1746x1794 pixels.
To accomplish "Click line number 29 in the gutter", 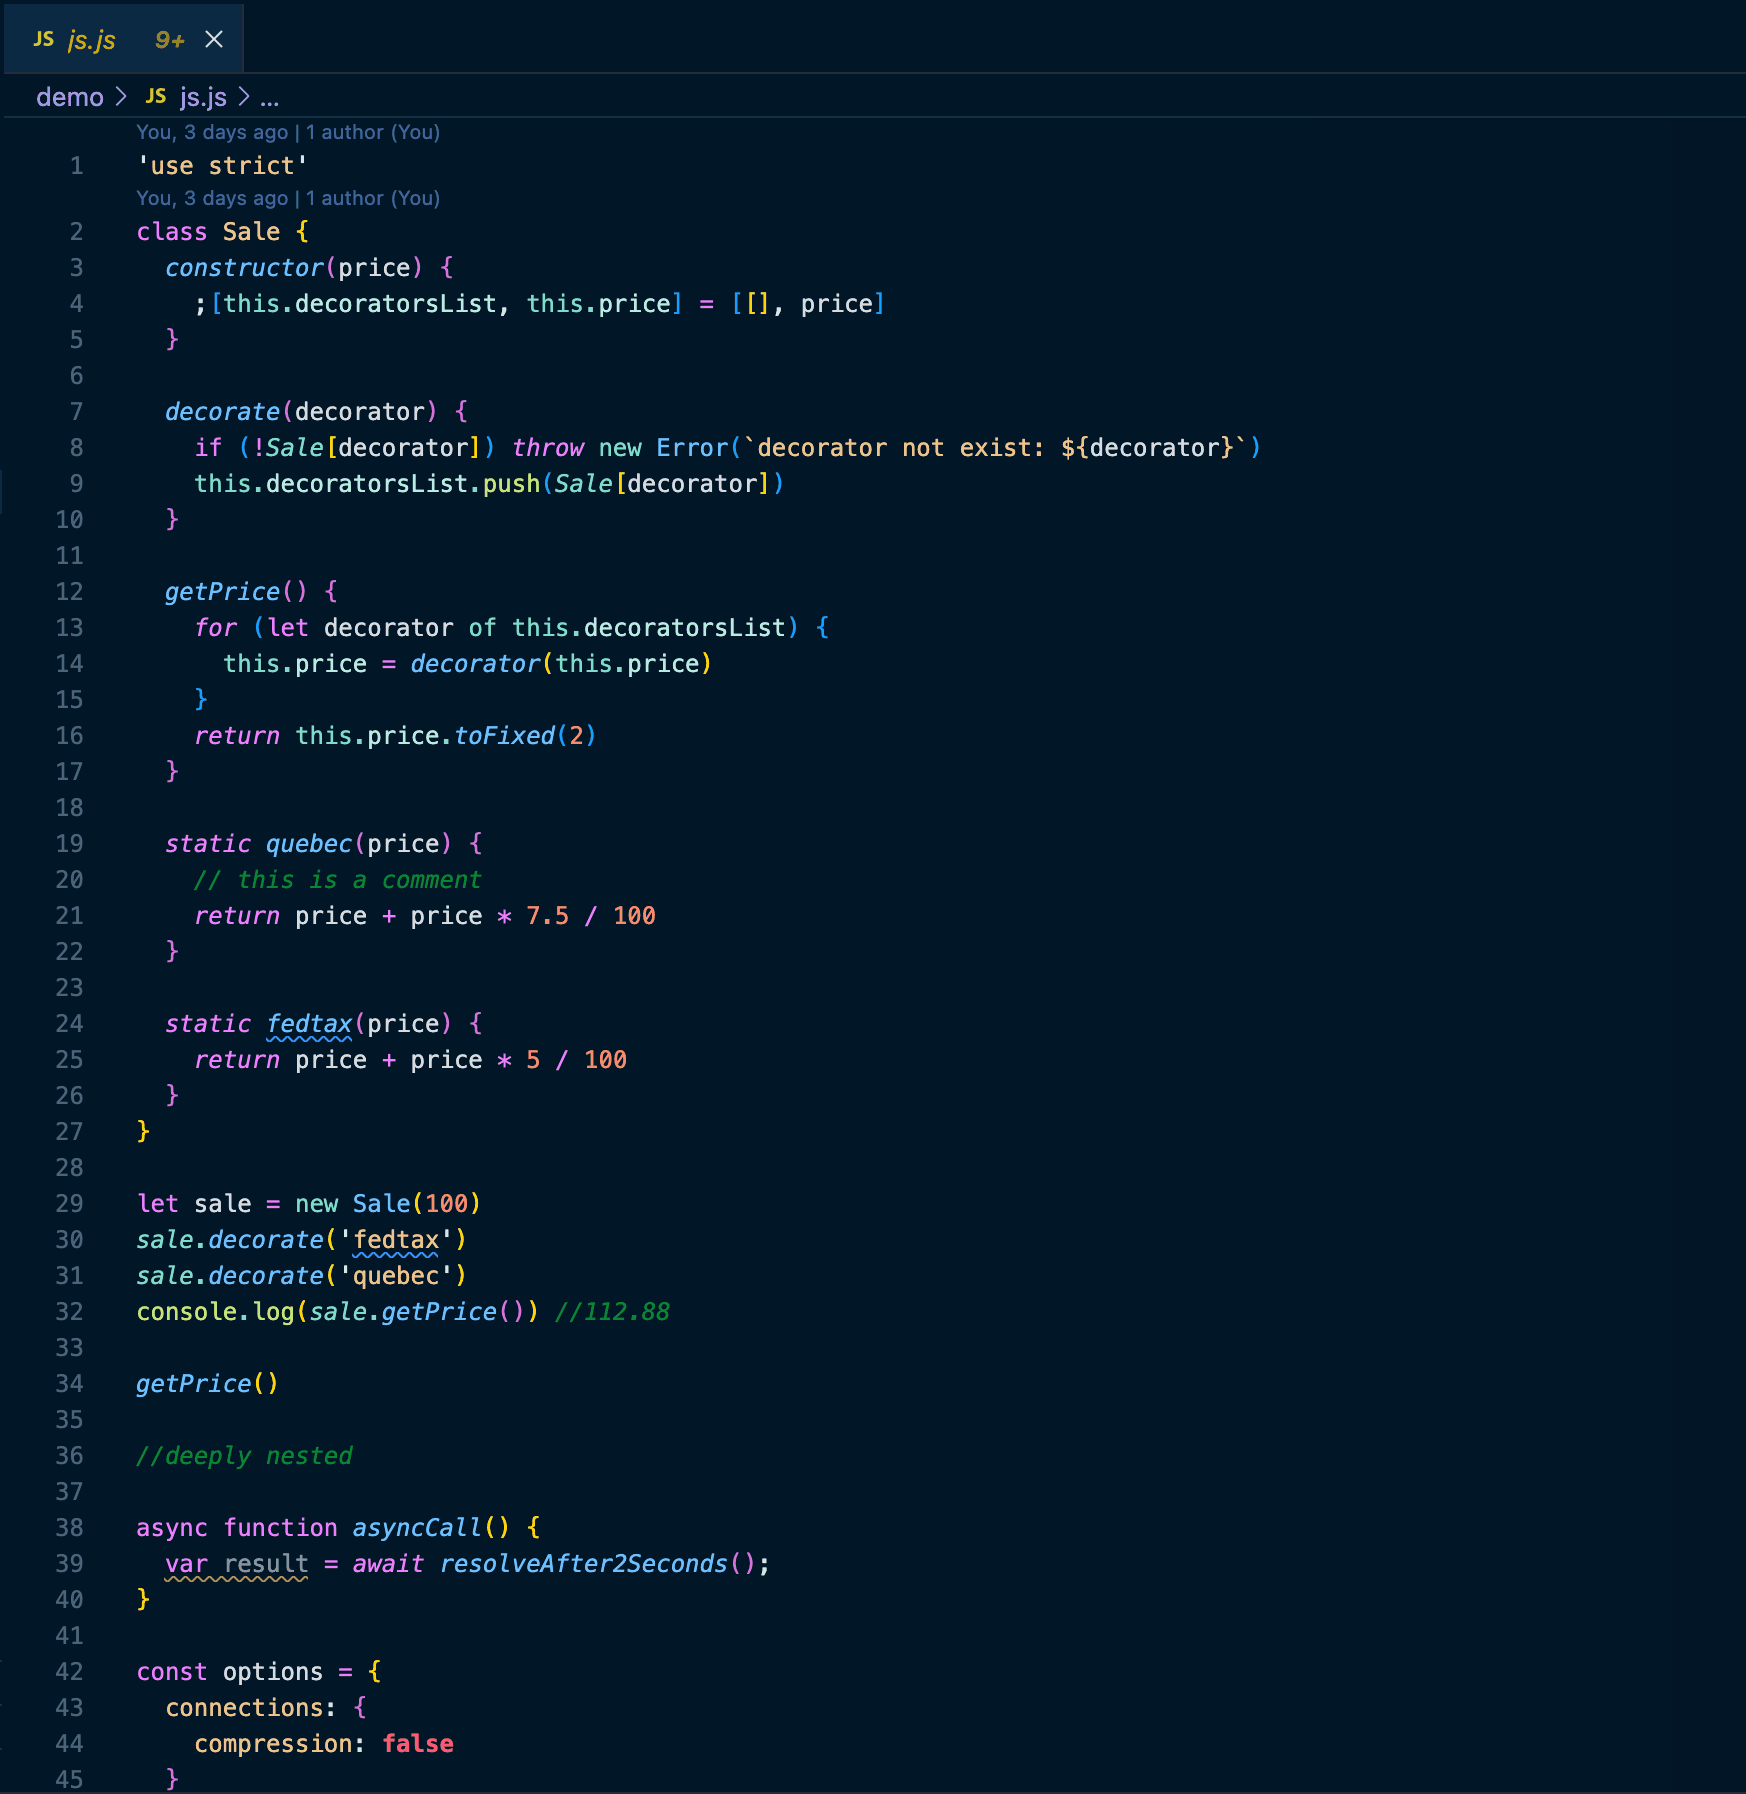I will [x=69, y=1204].
